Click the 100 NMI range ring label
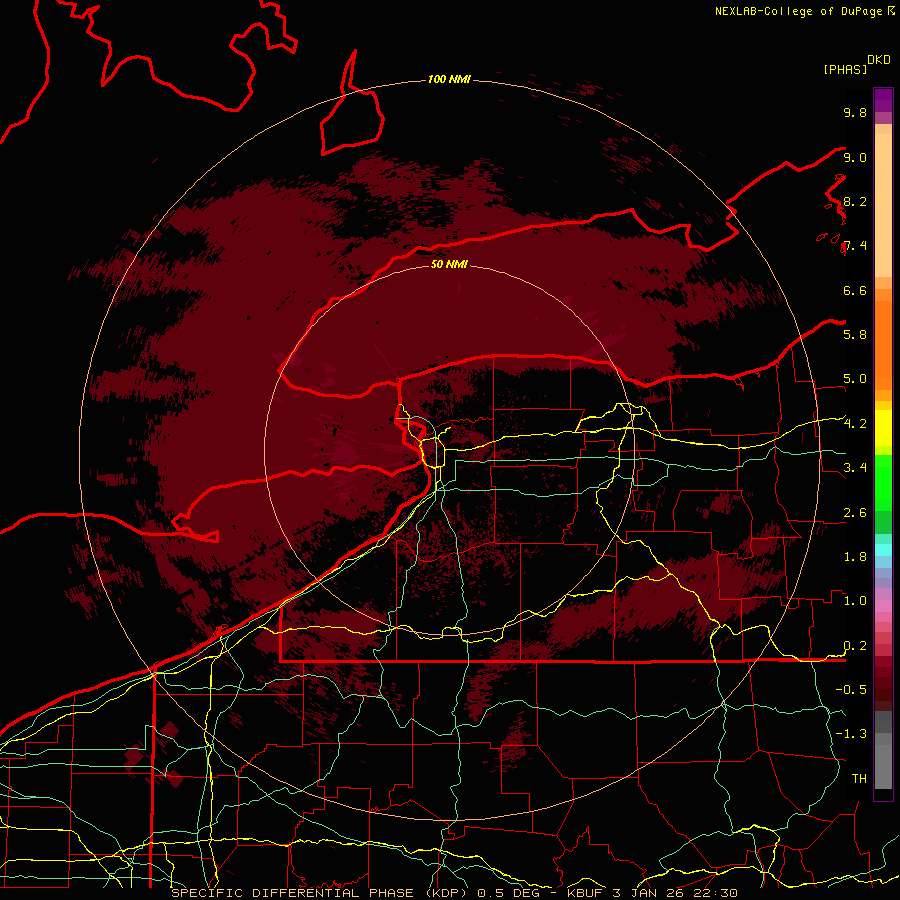This screenshot has width=900, height=900. [x=449, y=79]
